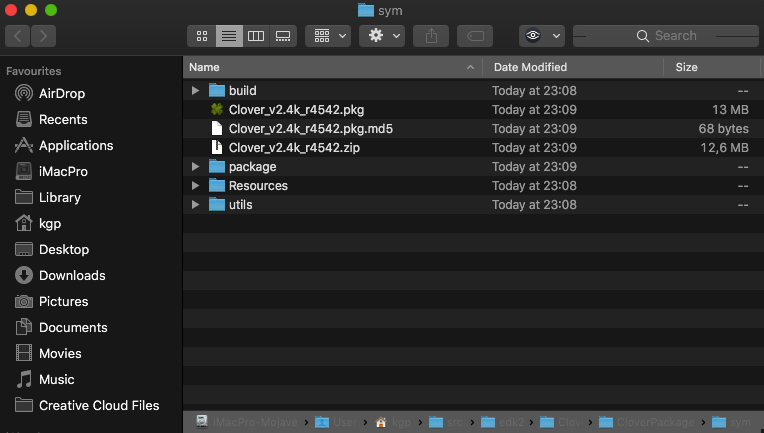The height and width of the screenshot is (433, 764).
Task: Expand the package folder
Action: (195, 167)
